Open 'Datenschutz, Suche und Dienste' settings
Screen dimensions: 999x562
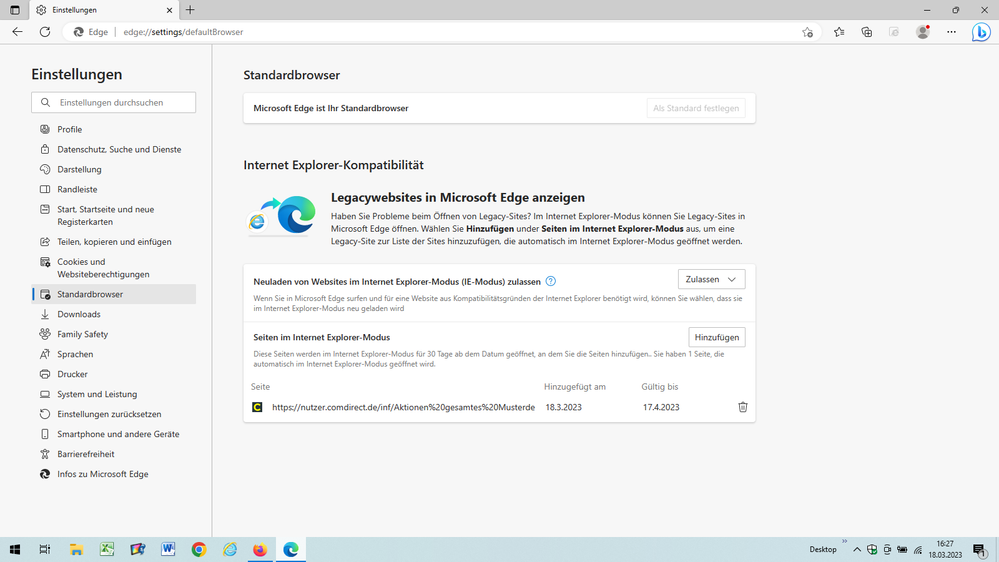119,149
